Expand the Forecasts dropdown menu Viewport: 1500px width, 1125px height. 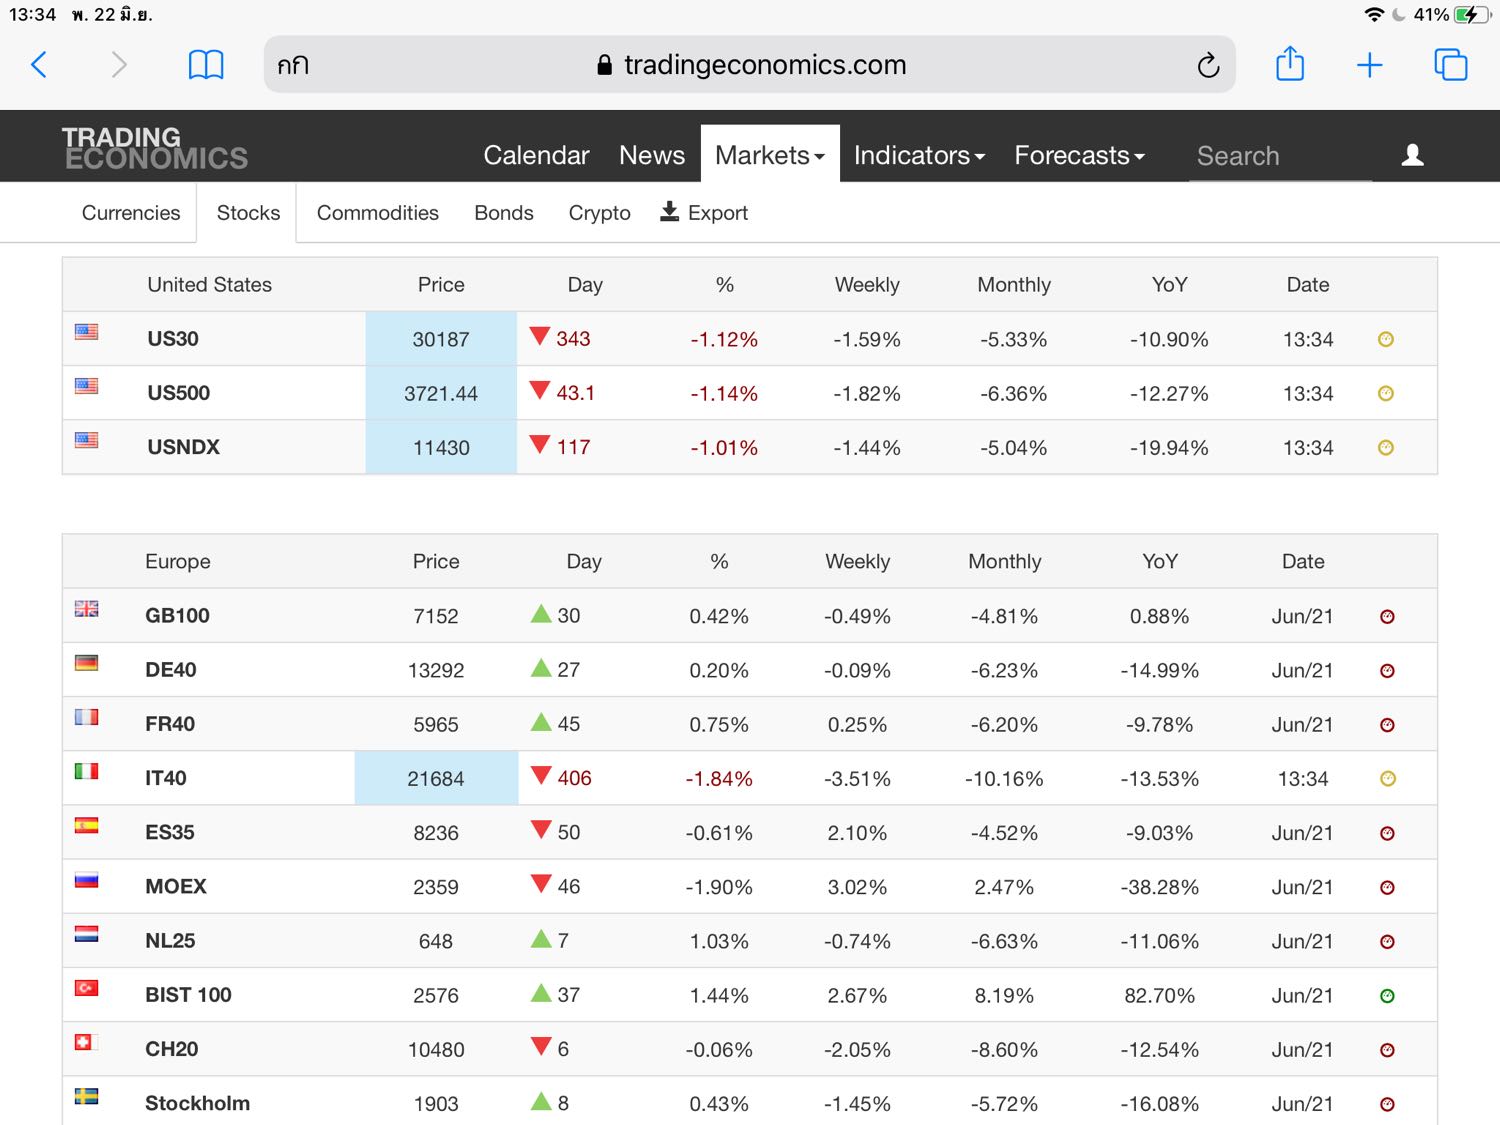click(1079, 155)
